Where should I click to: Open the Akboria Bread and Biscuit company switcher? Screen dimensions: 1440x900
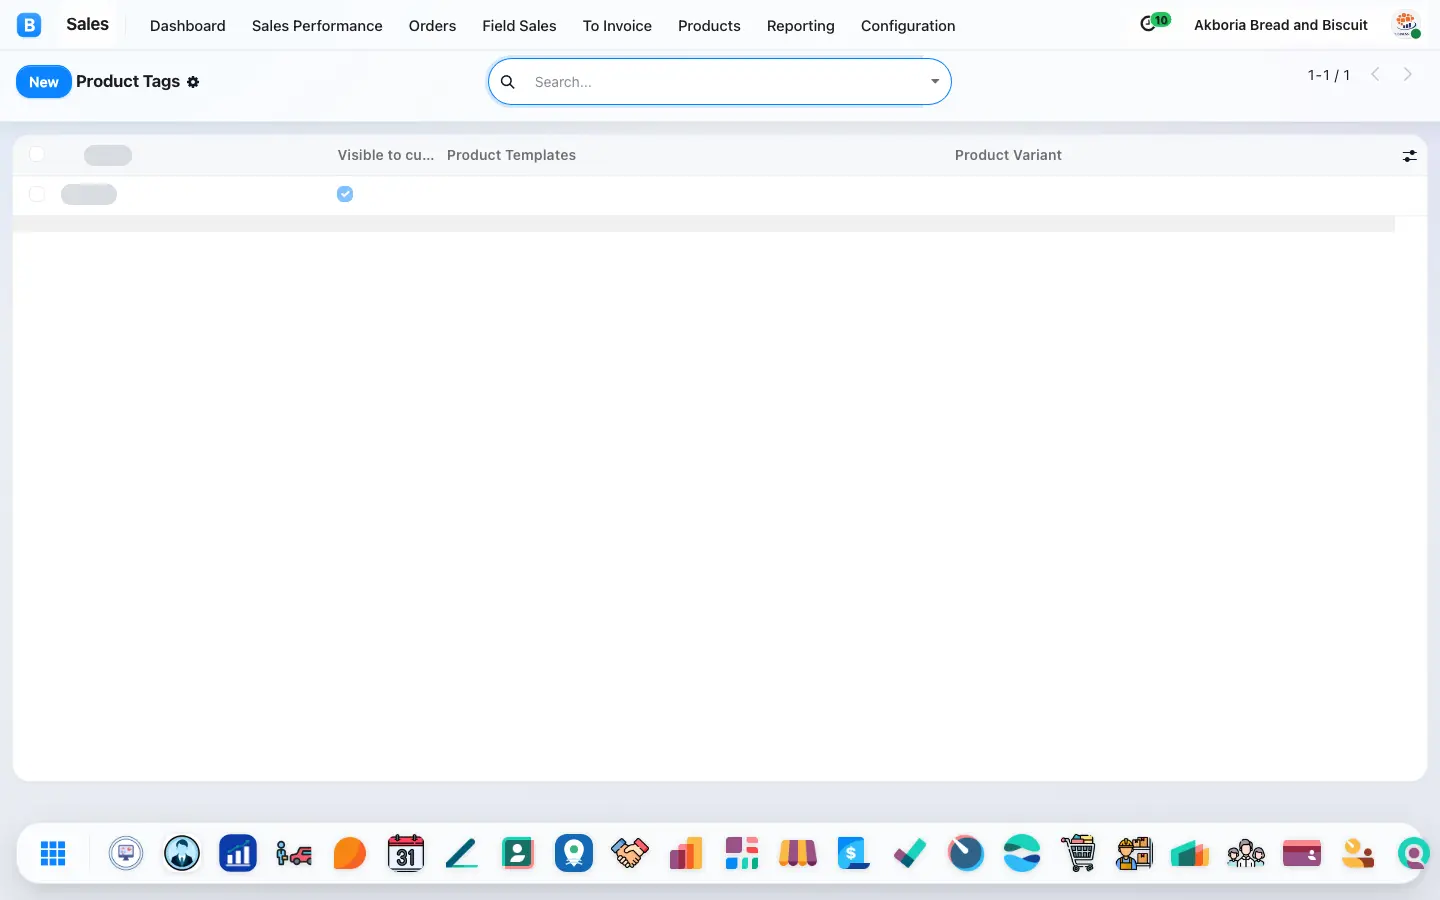tap(1281, 25)
